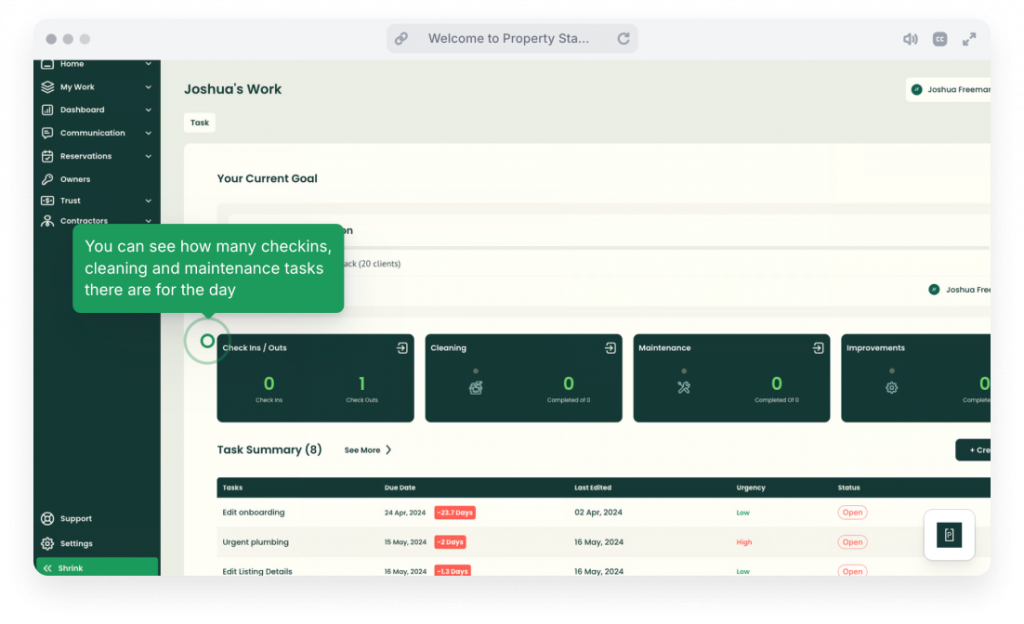The width and height of the screenshot is (1024, 624).
Task: Open Dashboard in the sidebar menu
Action: click(82, 110)
